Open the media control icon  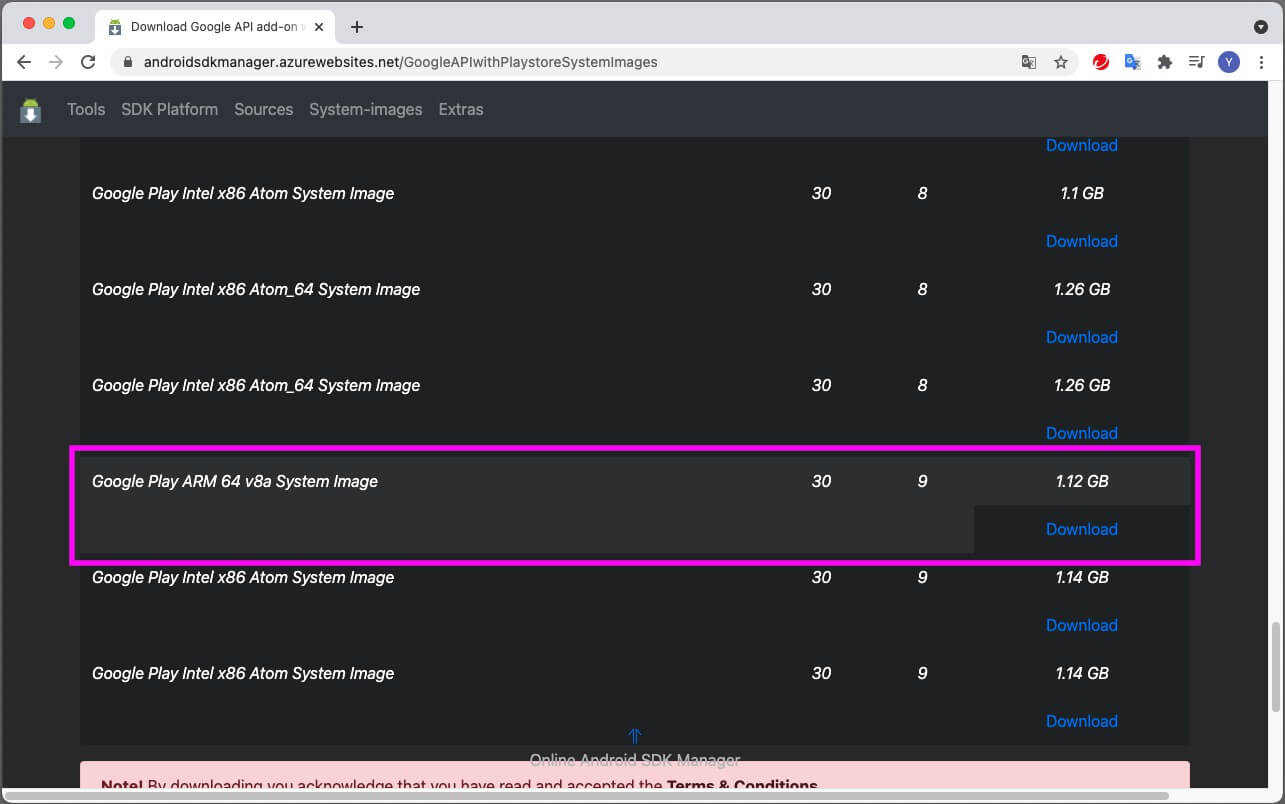[1196, 62]
